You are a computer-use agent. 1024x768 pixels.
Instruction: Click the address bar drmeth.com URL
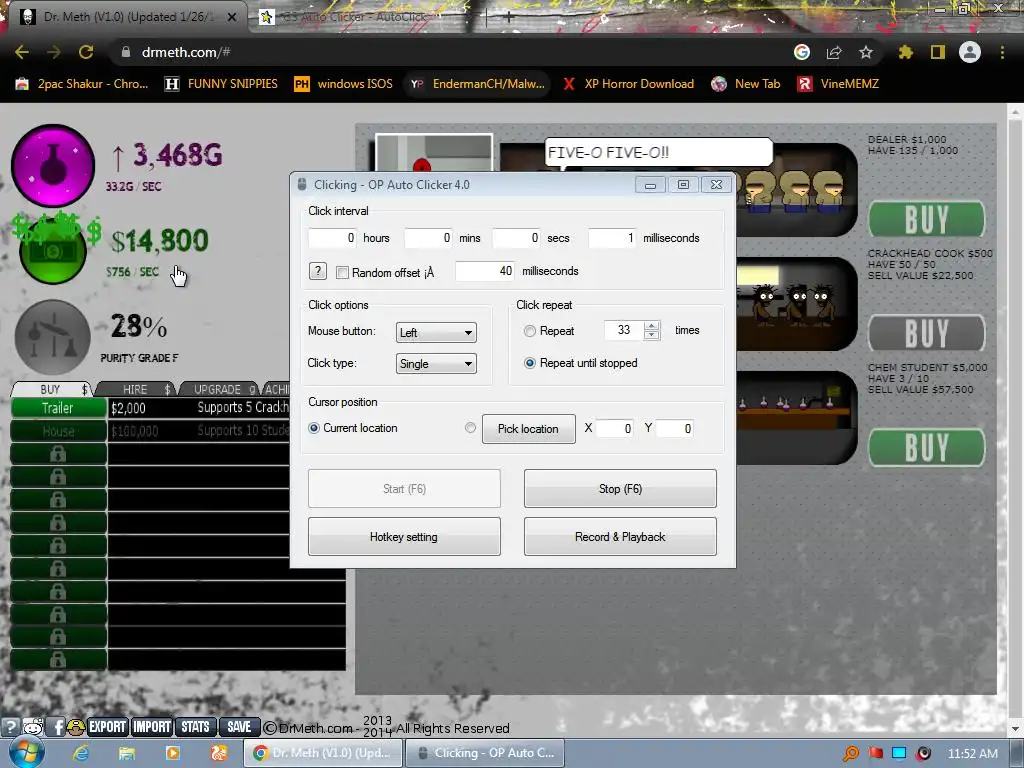pyautogui.click(x=185, y=52)
